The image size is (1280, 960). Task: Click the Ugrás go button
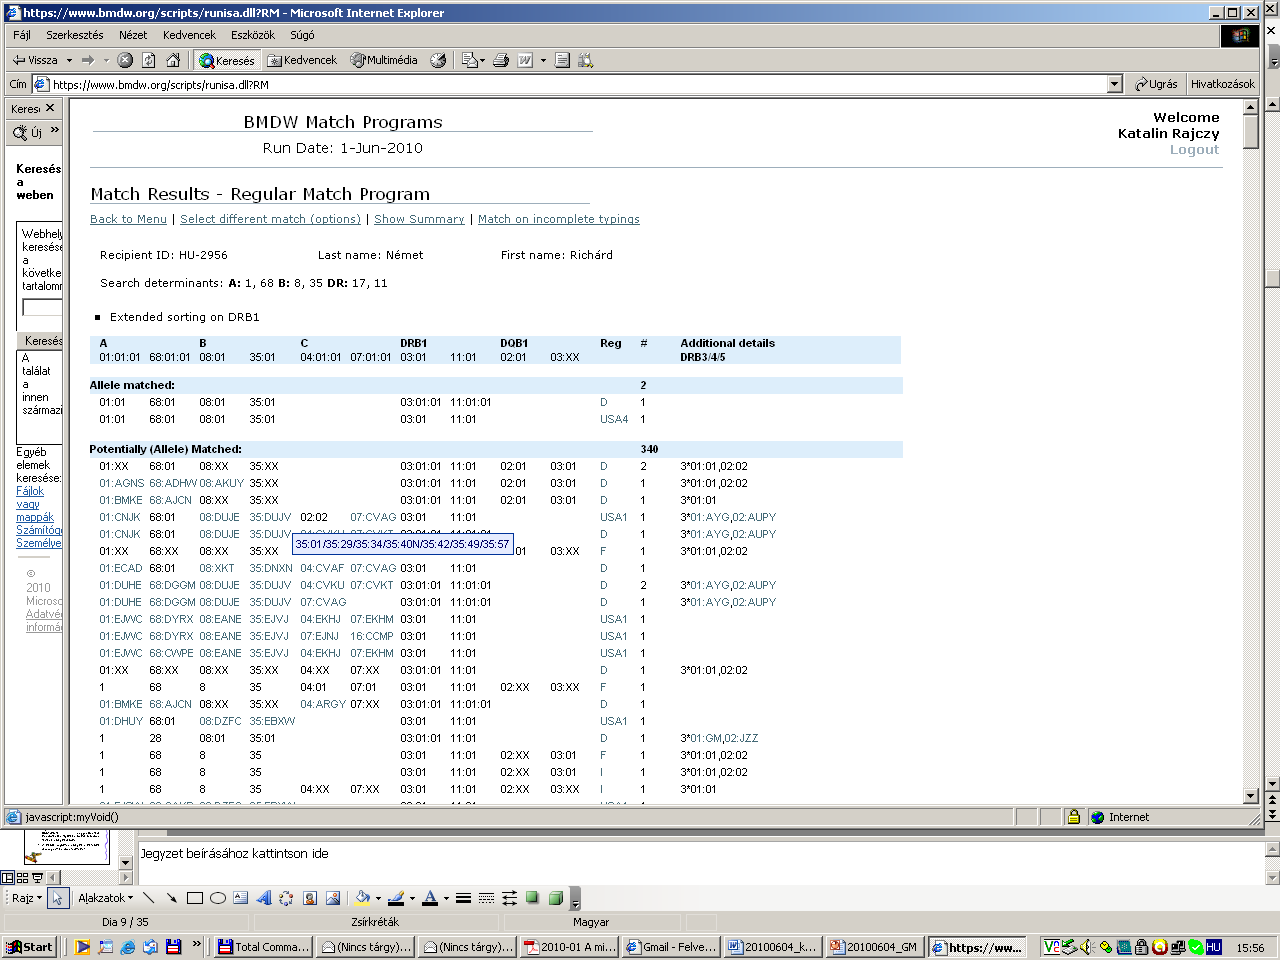pos(1155,84)
